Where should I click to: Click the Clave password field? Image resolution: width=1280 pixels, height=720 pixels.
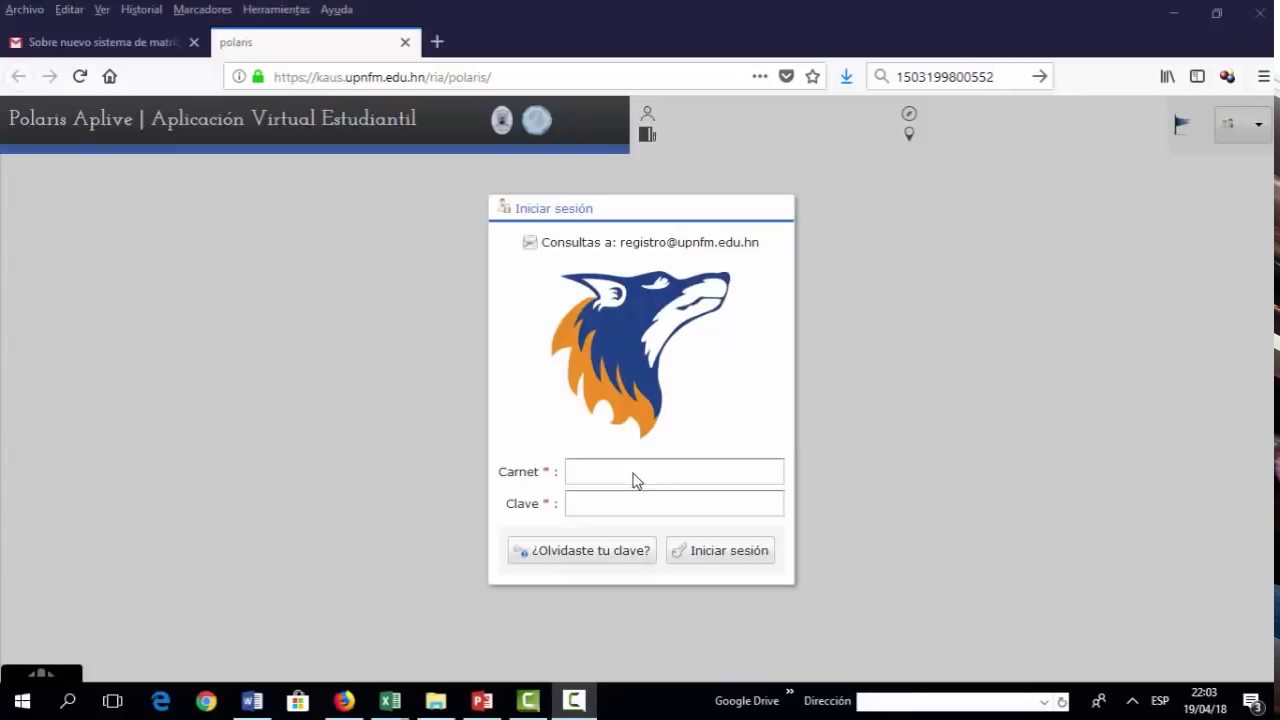click(x=674, y=503)
